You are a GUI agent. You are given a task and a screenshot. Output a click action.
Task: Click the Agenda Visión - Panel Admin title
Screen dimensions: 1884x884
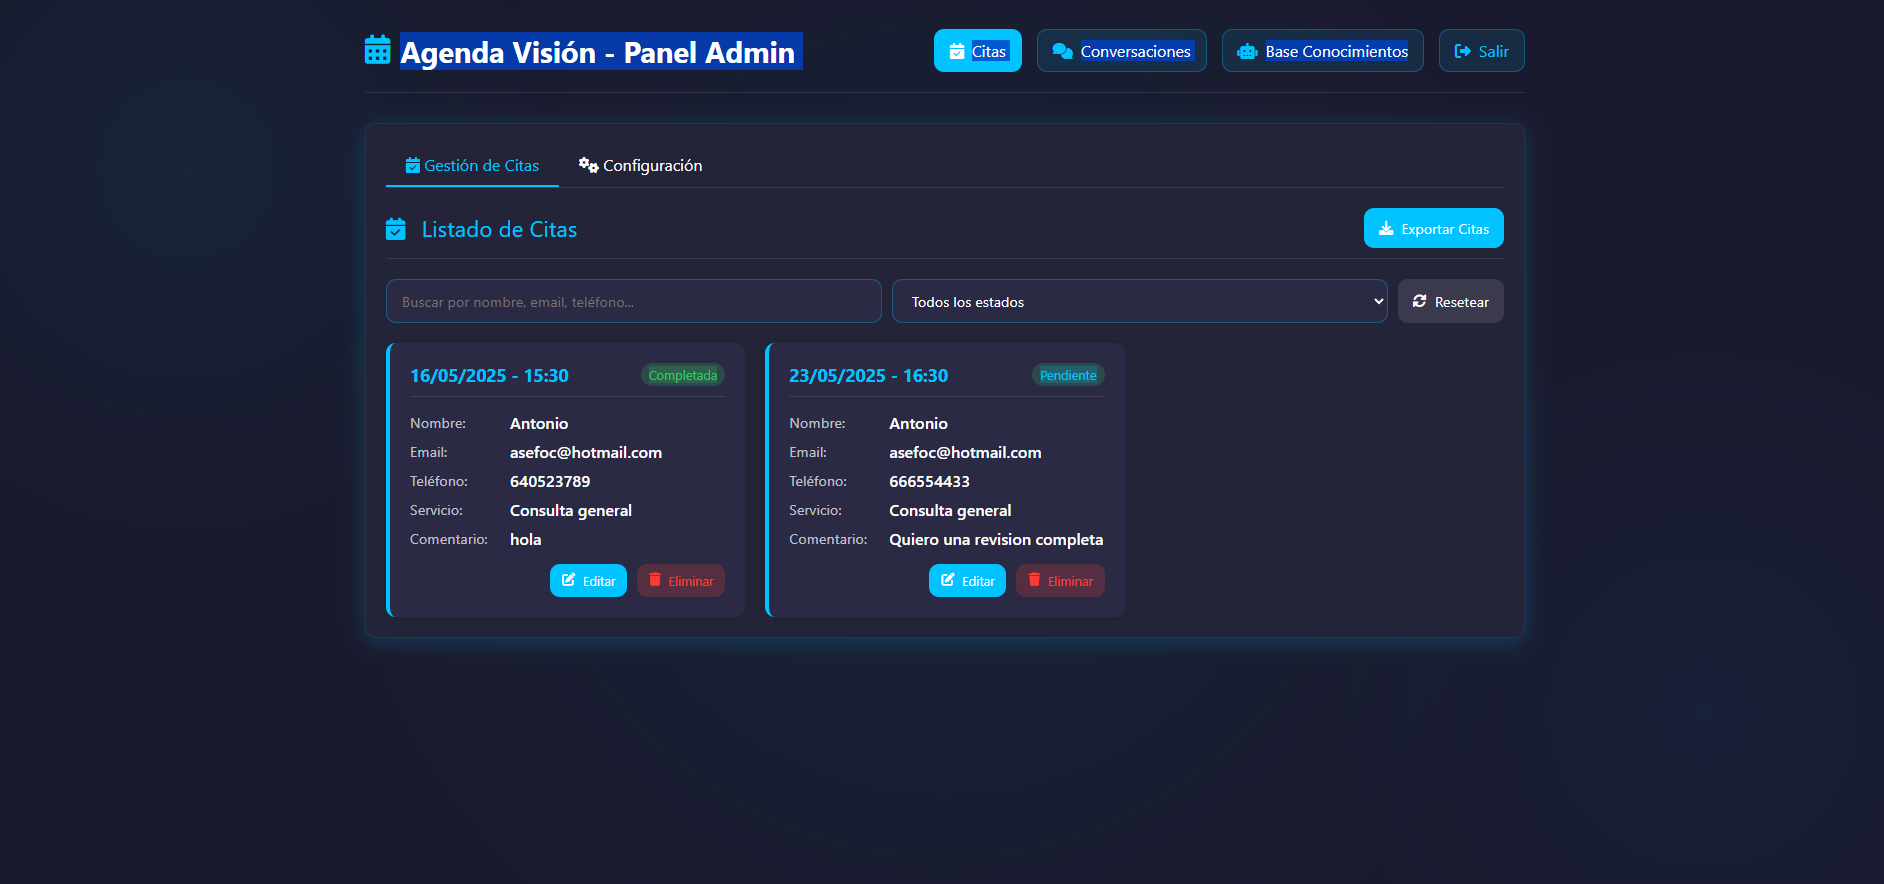[x=598, y=52]
